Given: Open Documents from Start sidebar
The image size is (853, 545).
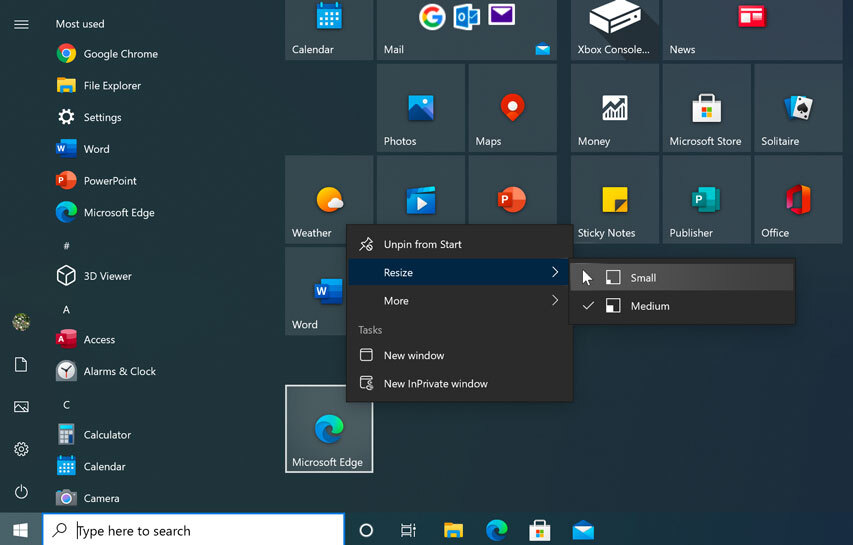Looking at the screenshot, I should click(x=21, y=364).
